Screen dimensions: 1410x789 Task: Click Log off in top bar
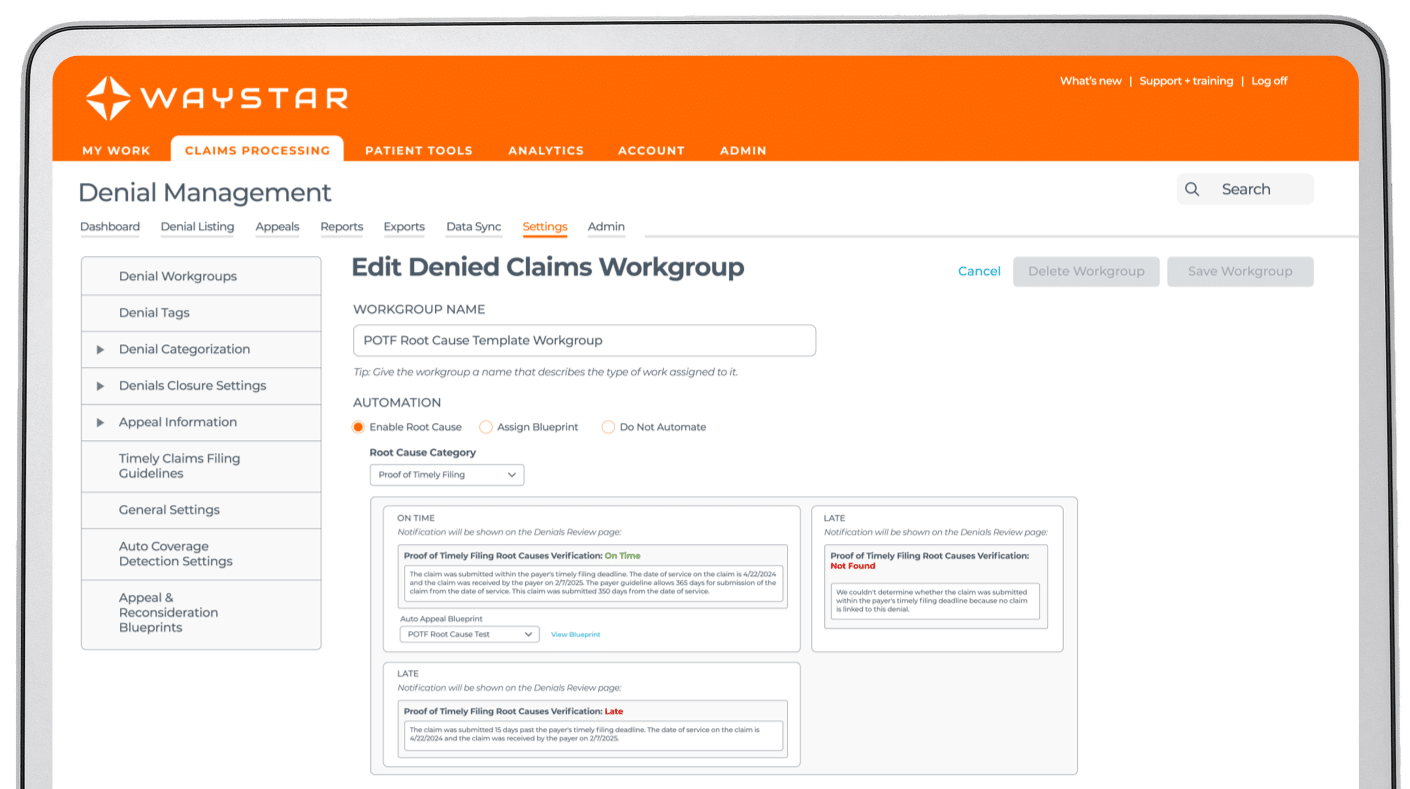pos(1269,81)
